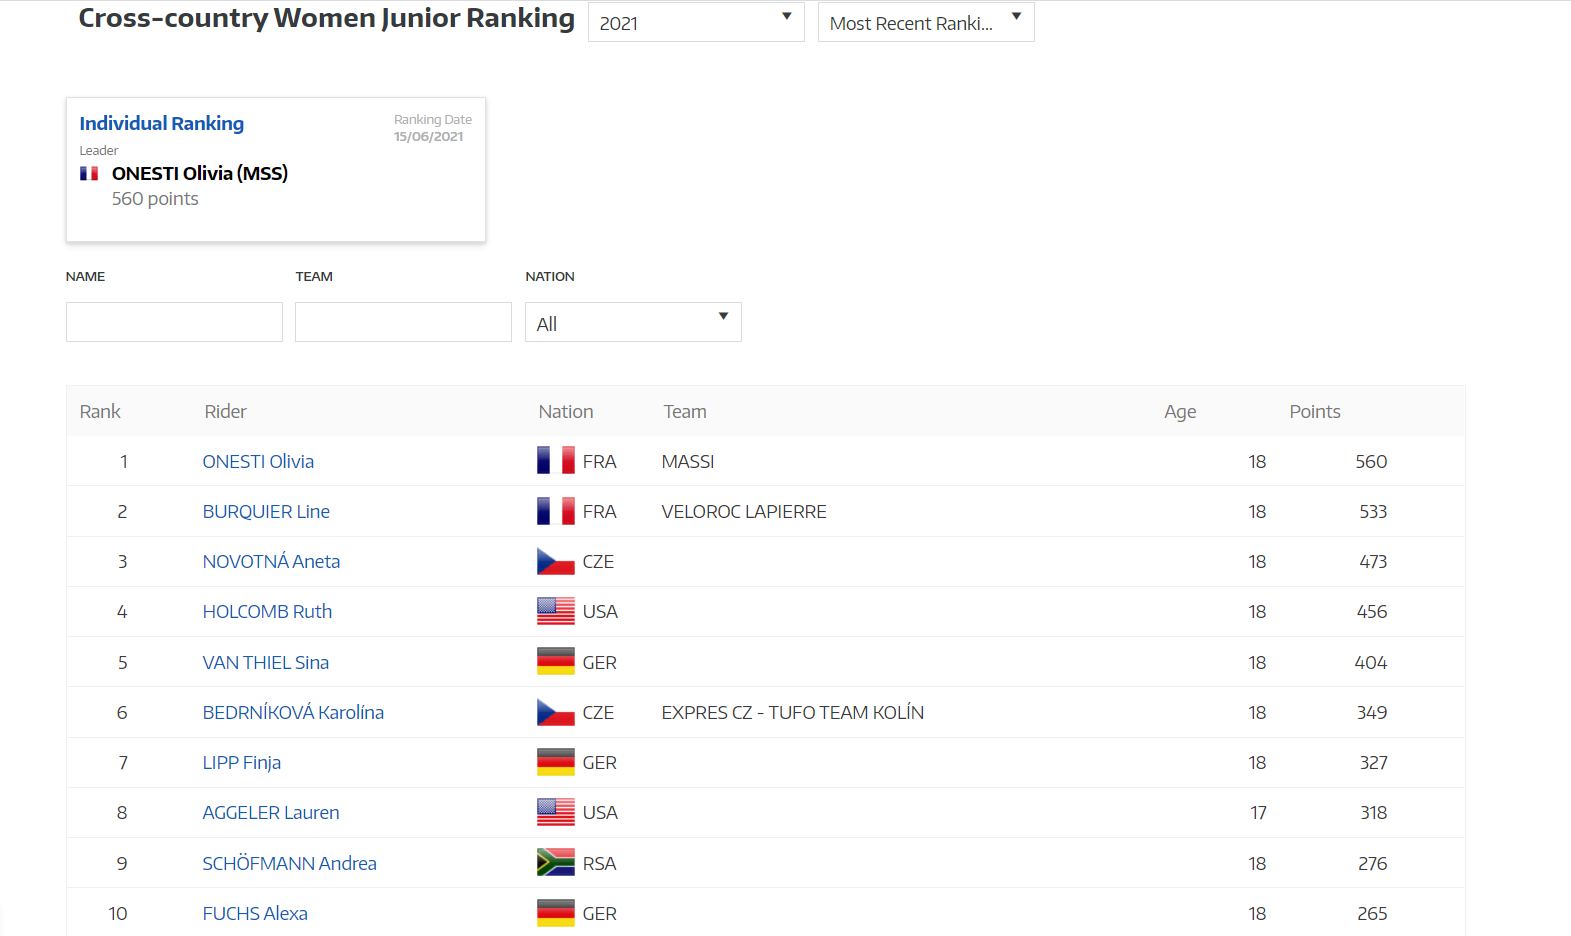Open the Nation filter dropdown set to All
Image resolution: width=1571 pixels, height=936 pixels.
(x=632, y=323)
